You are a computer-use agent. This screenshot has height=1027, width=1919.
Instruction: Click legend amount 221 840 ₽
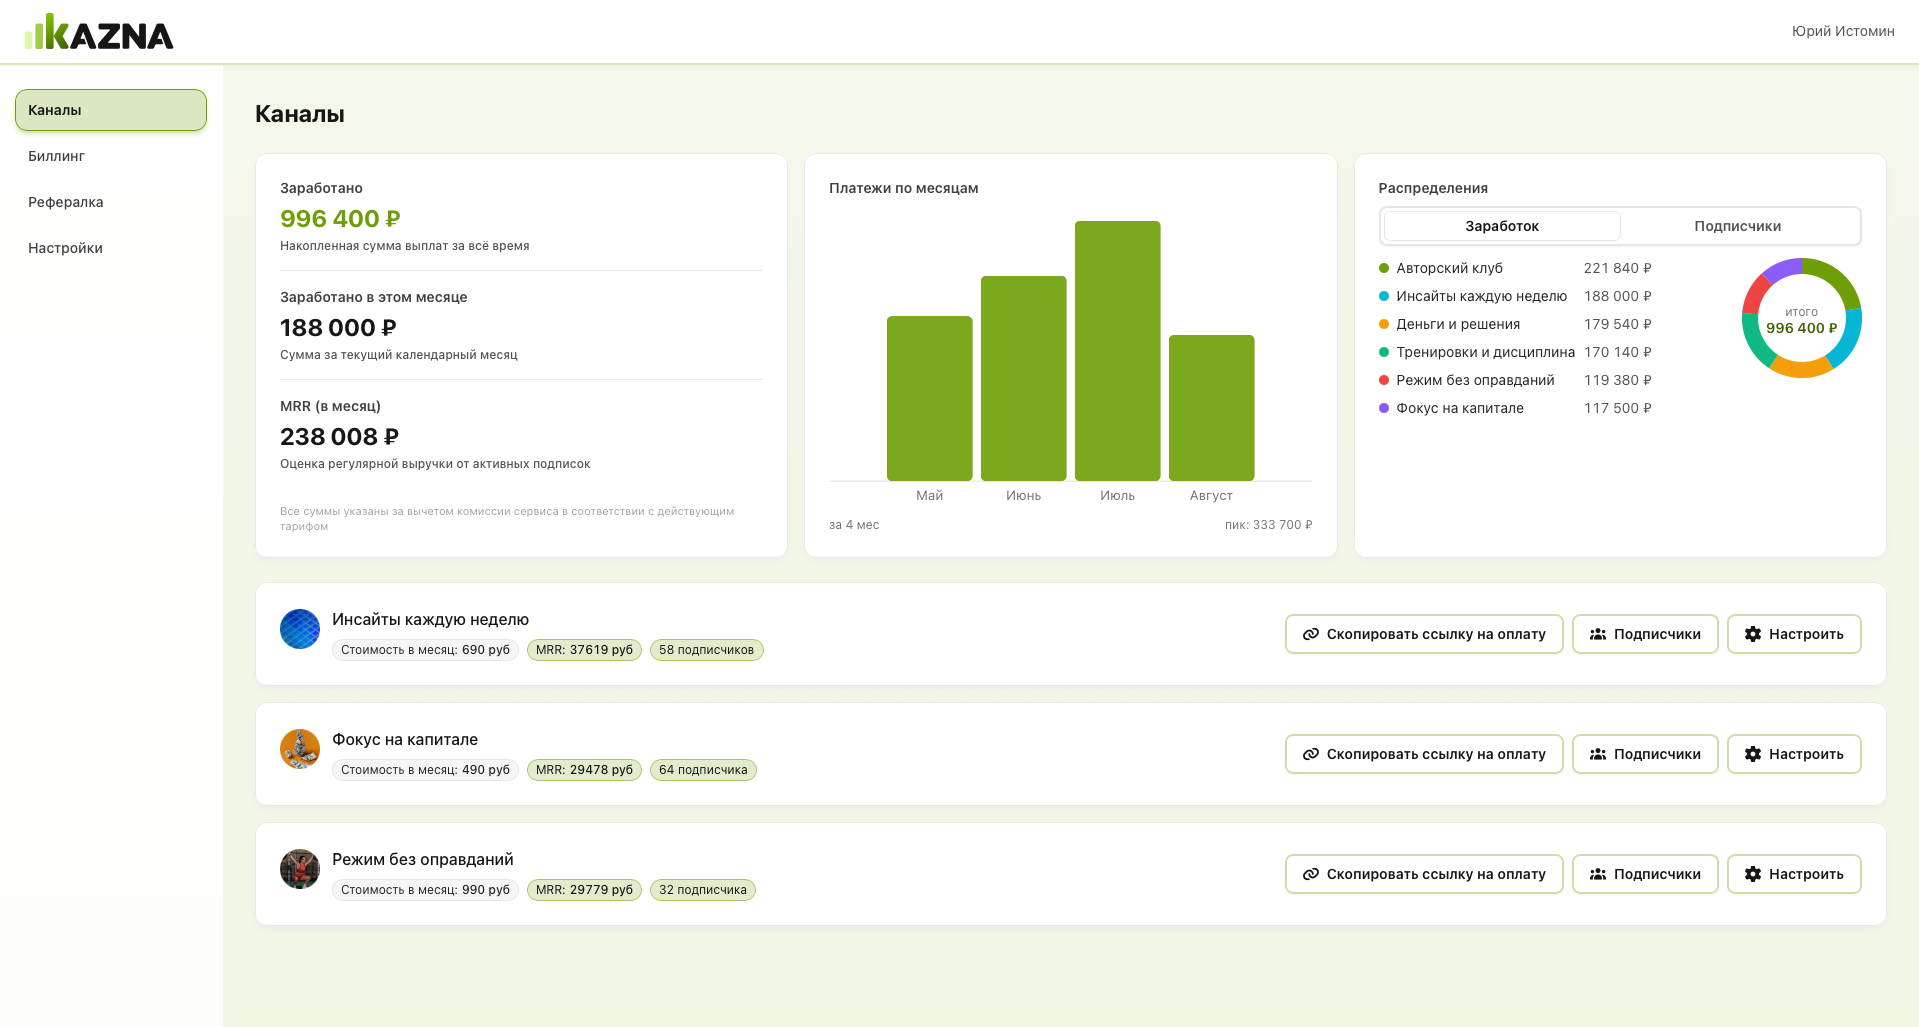[x=1618, y=268]
